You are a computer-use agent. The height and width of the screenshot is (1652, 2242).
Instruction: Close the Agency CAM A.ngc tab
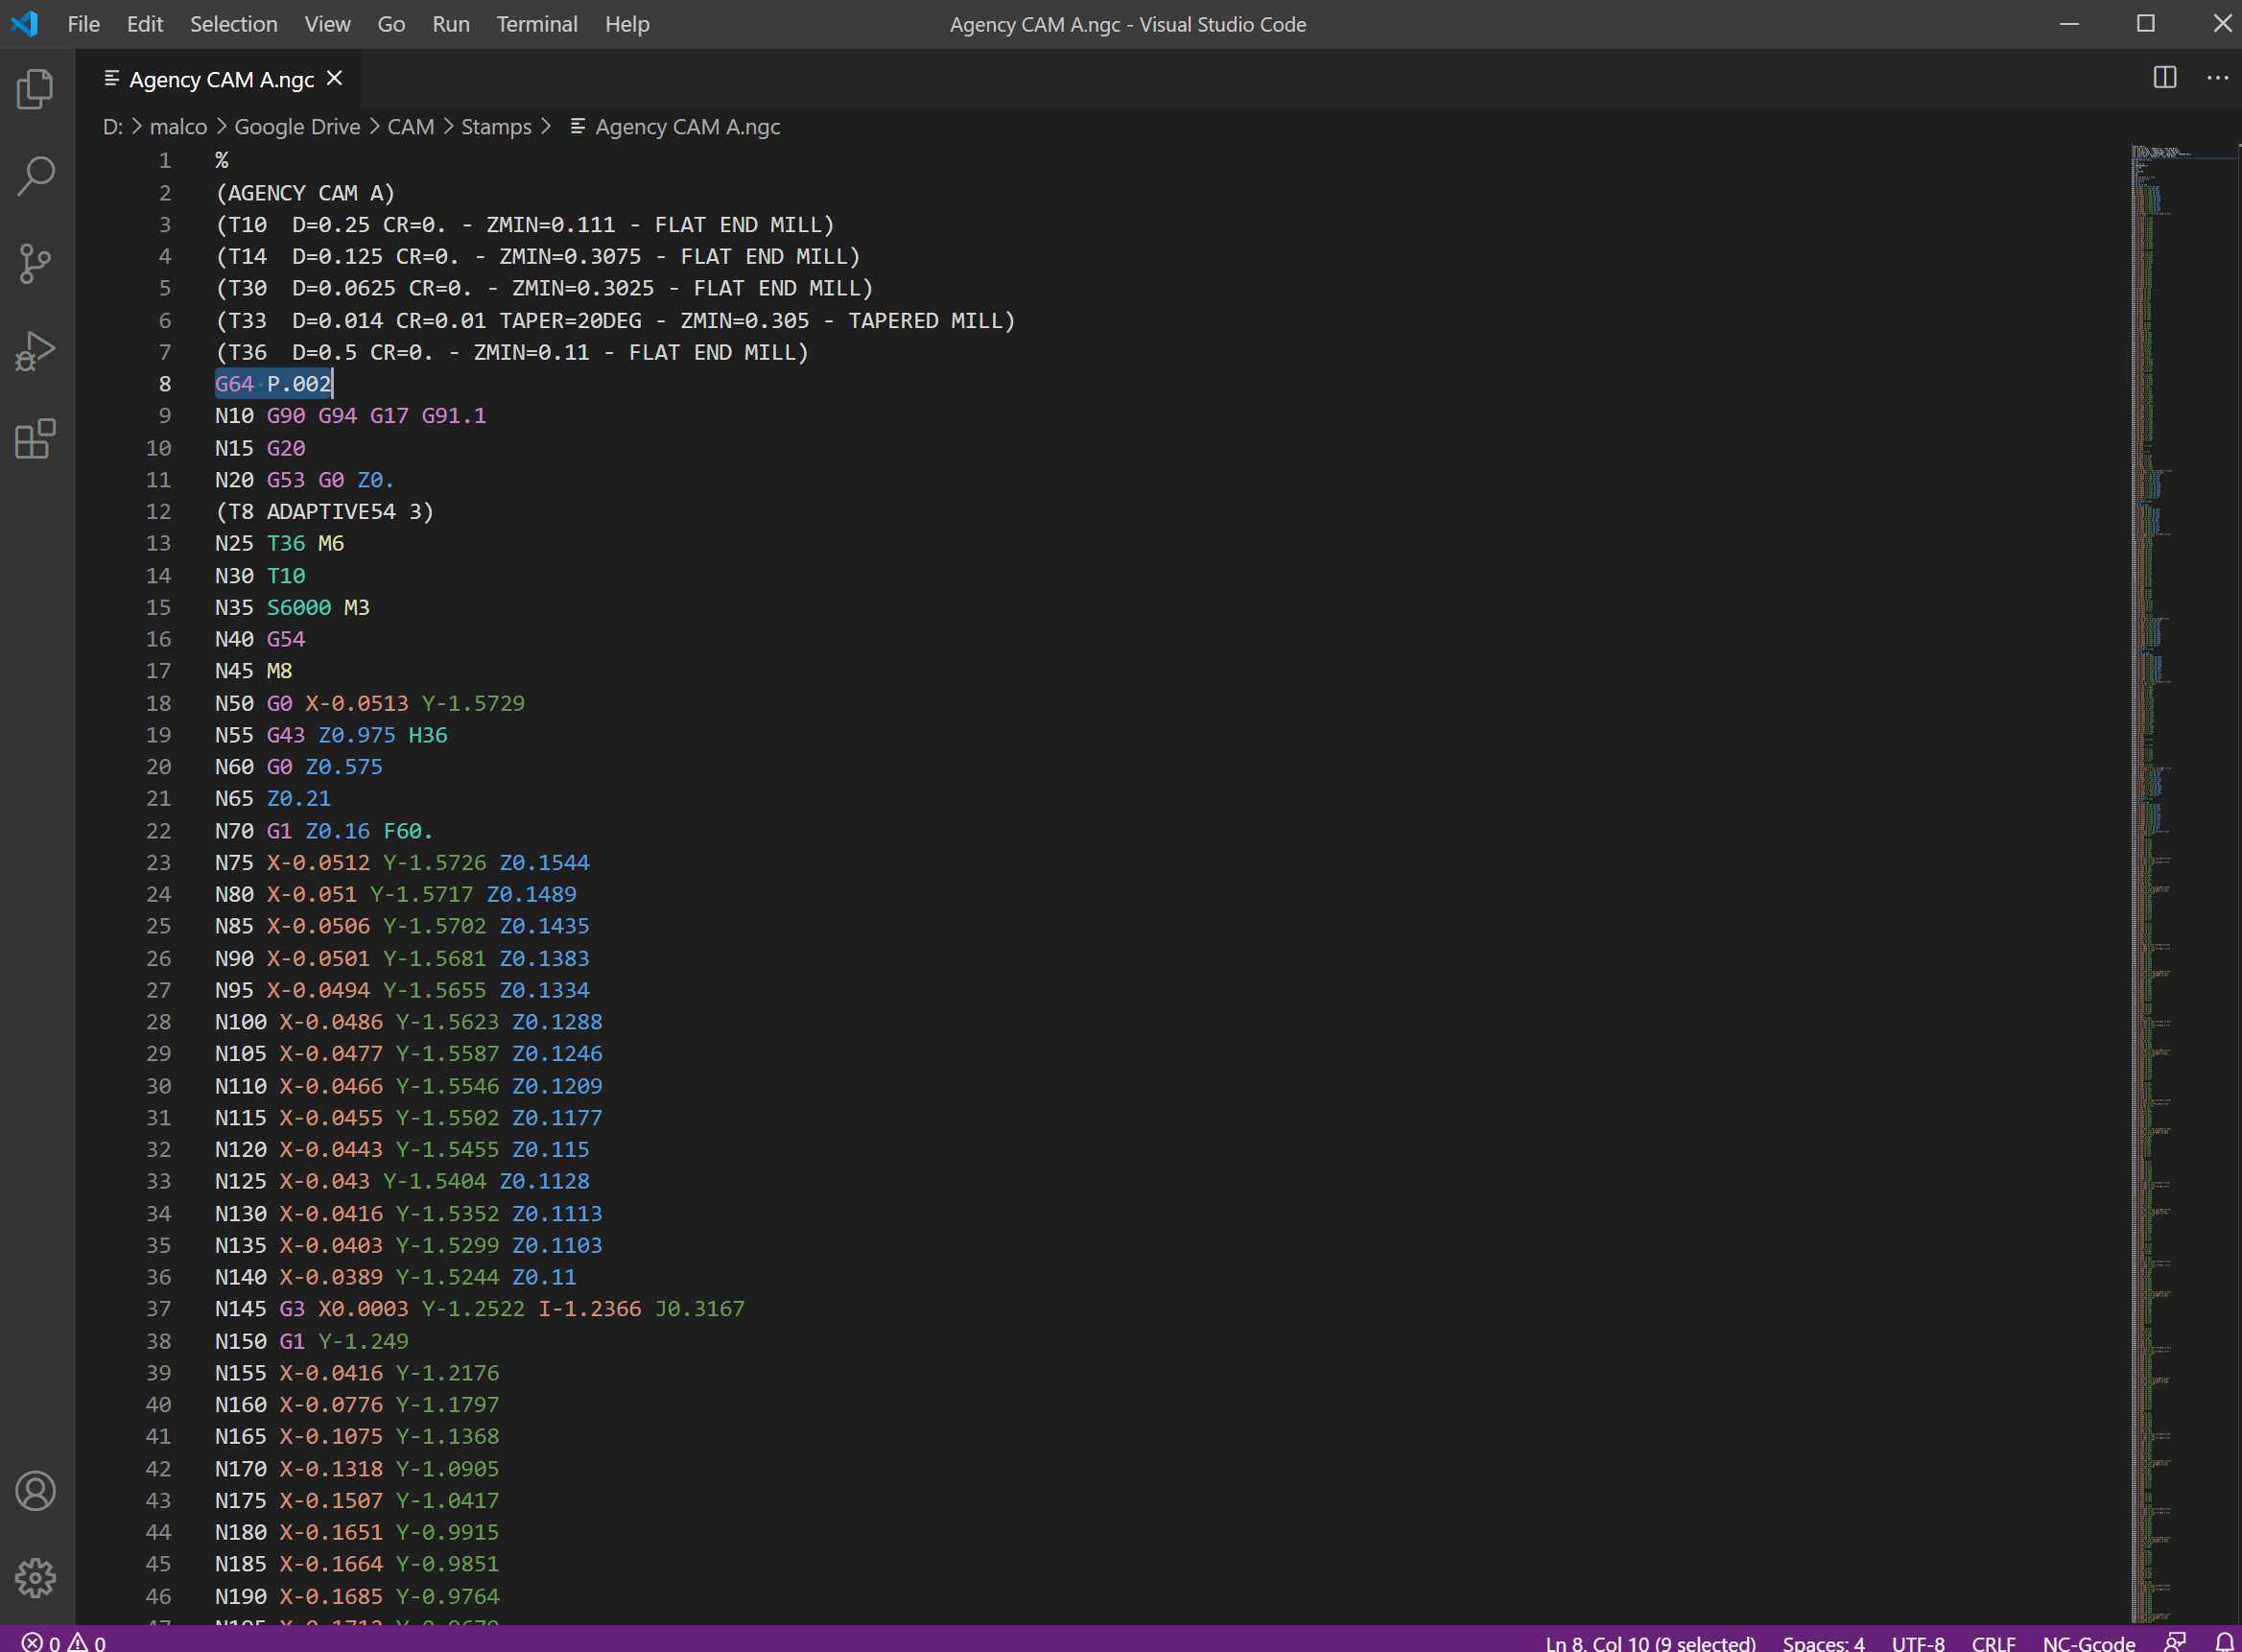[x=335, y=78]
